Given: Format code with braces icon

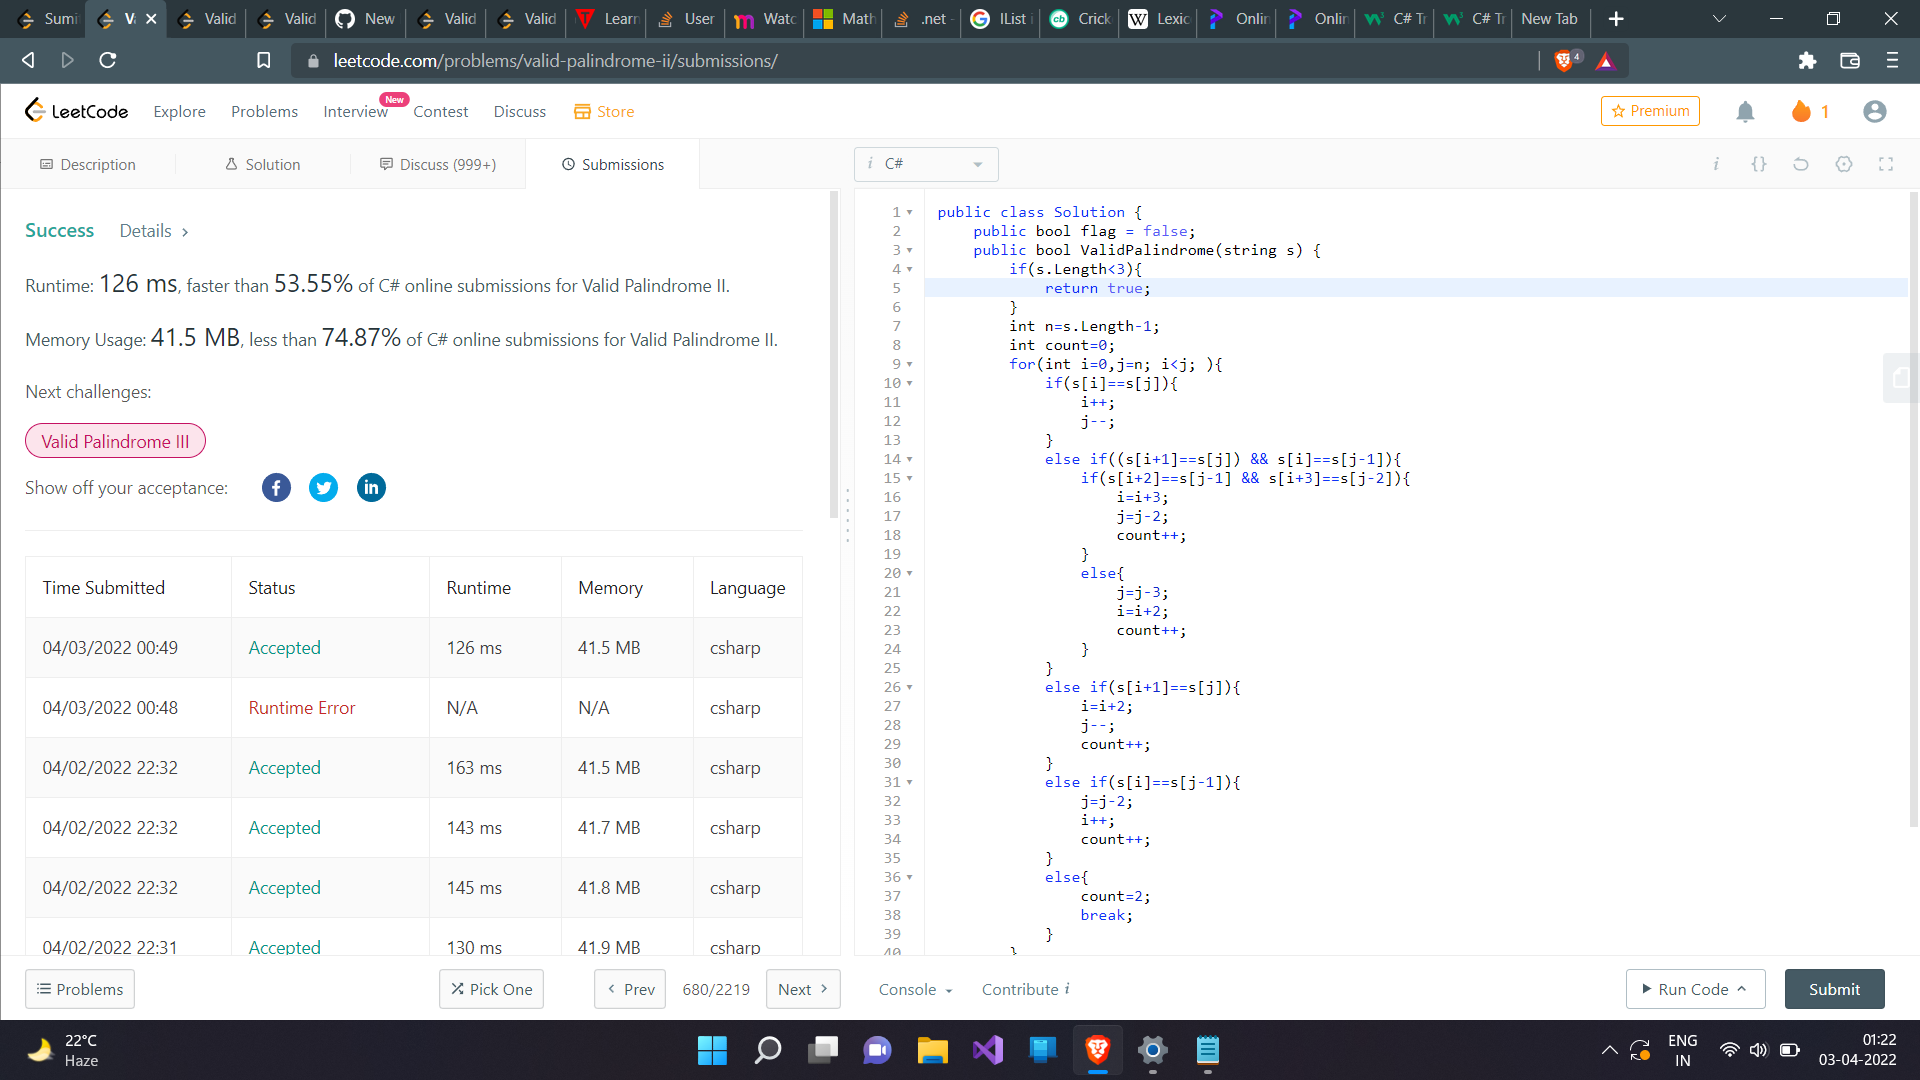Looking at the screenshot, I should [x=1758, y=164].
